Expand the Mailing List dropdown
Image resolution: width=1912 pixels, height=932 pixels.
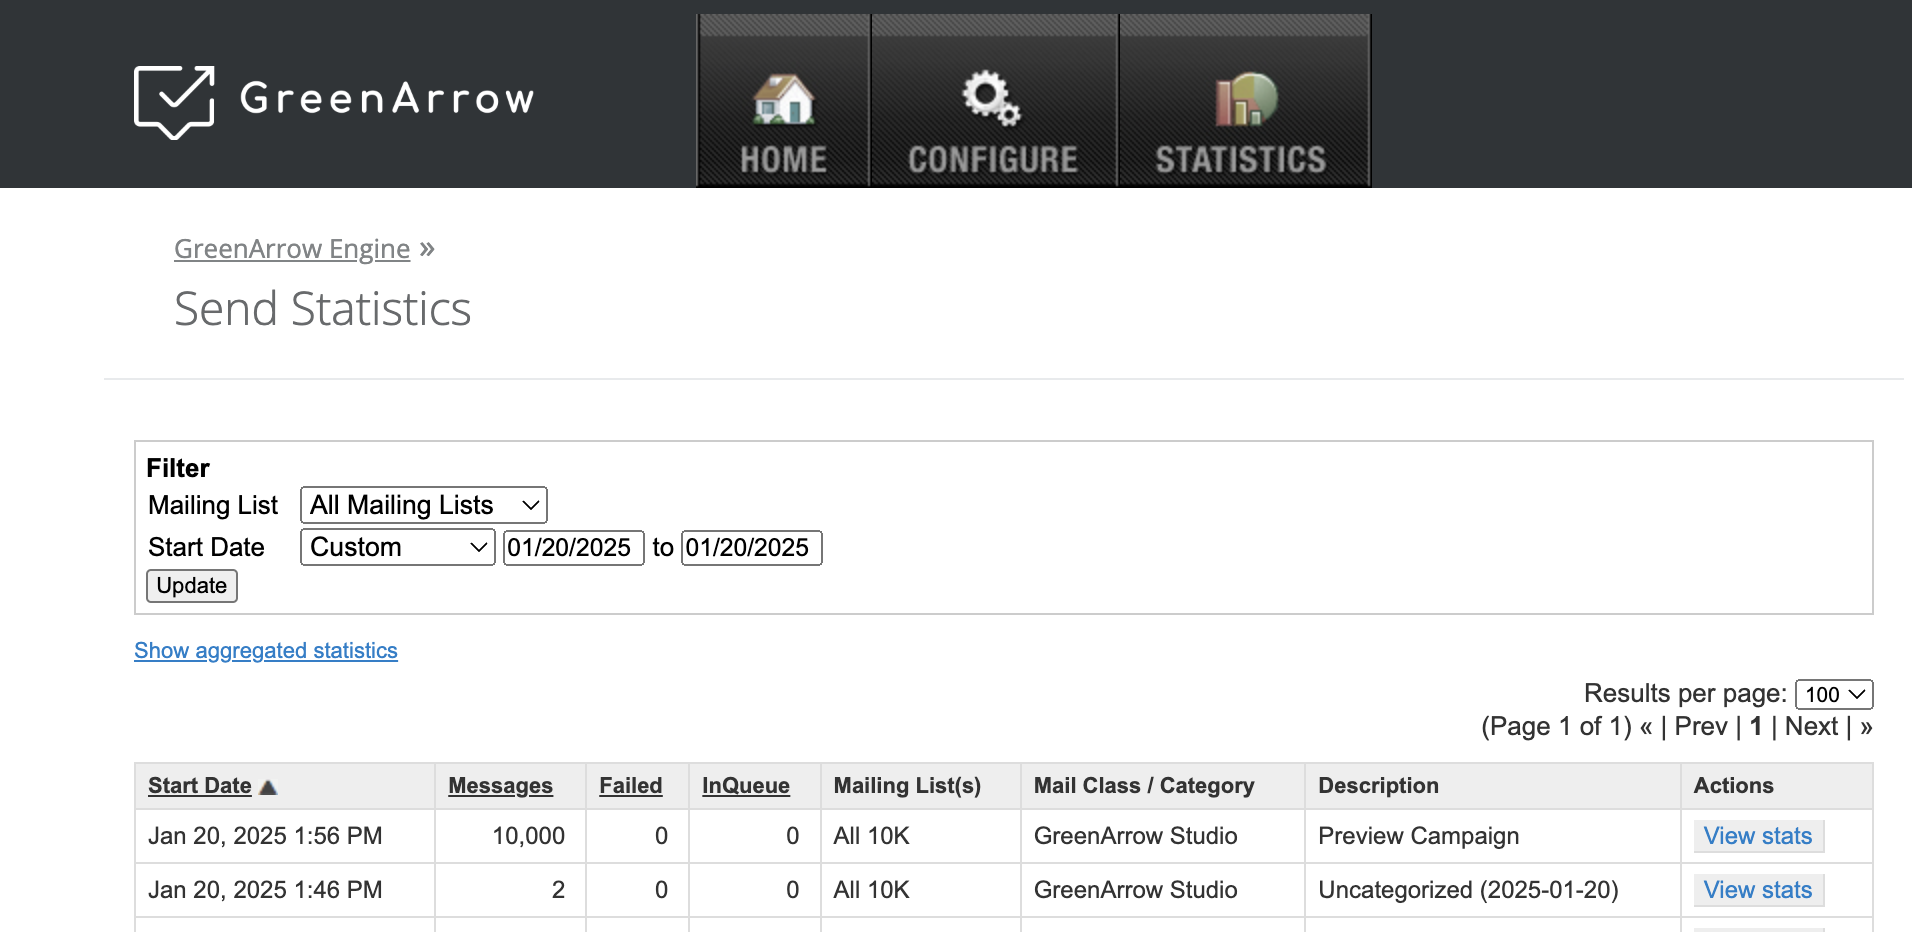coord(424,505)
